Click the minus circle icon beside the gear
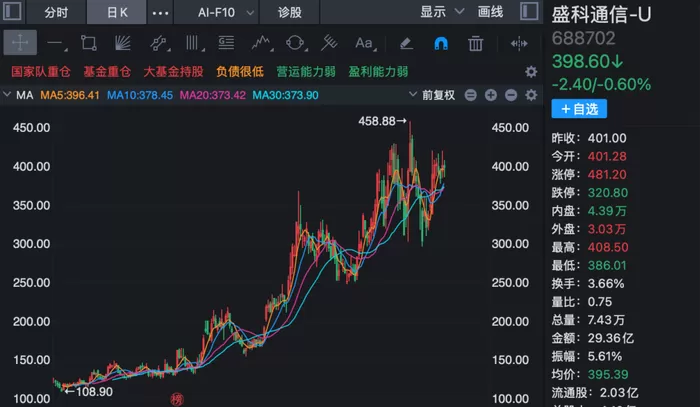 pyautogui.click(x=511, y=95)
